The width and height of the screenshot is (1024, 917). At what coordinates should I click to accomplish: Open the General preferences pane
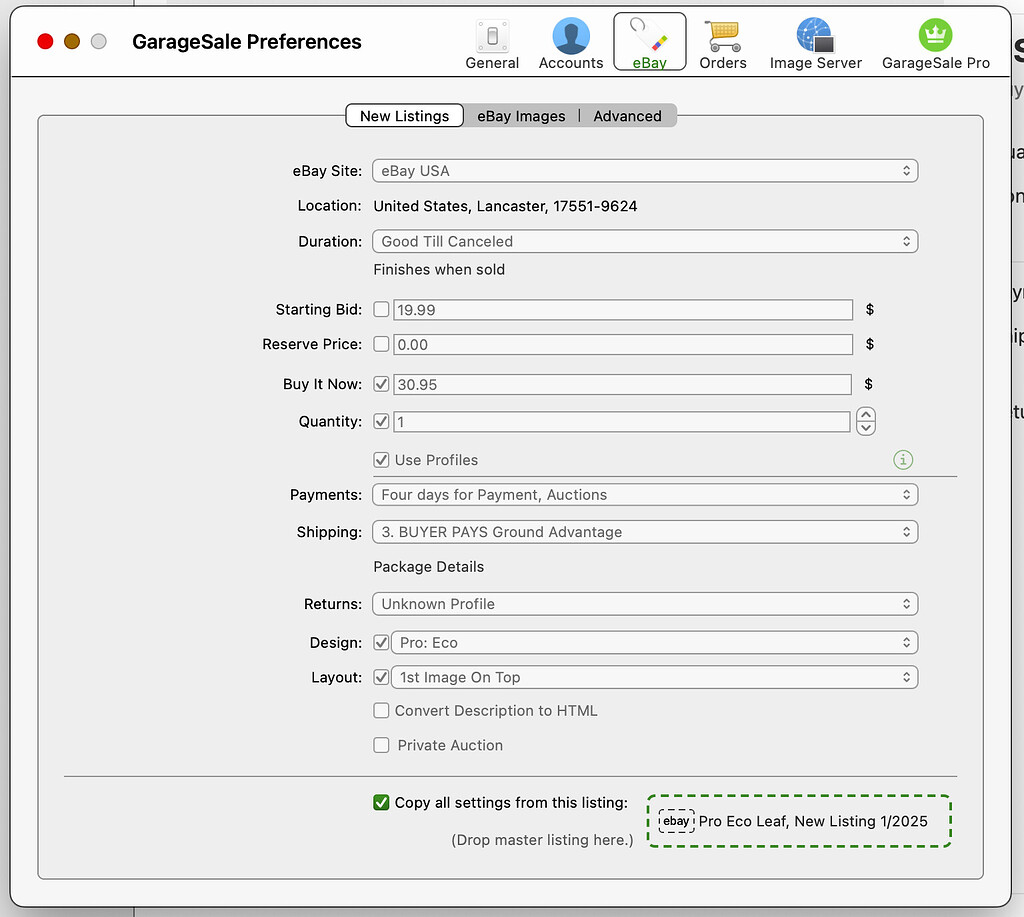click(x=492, y=44)
